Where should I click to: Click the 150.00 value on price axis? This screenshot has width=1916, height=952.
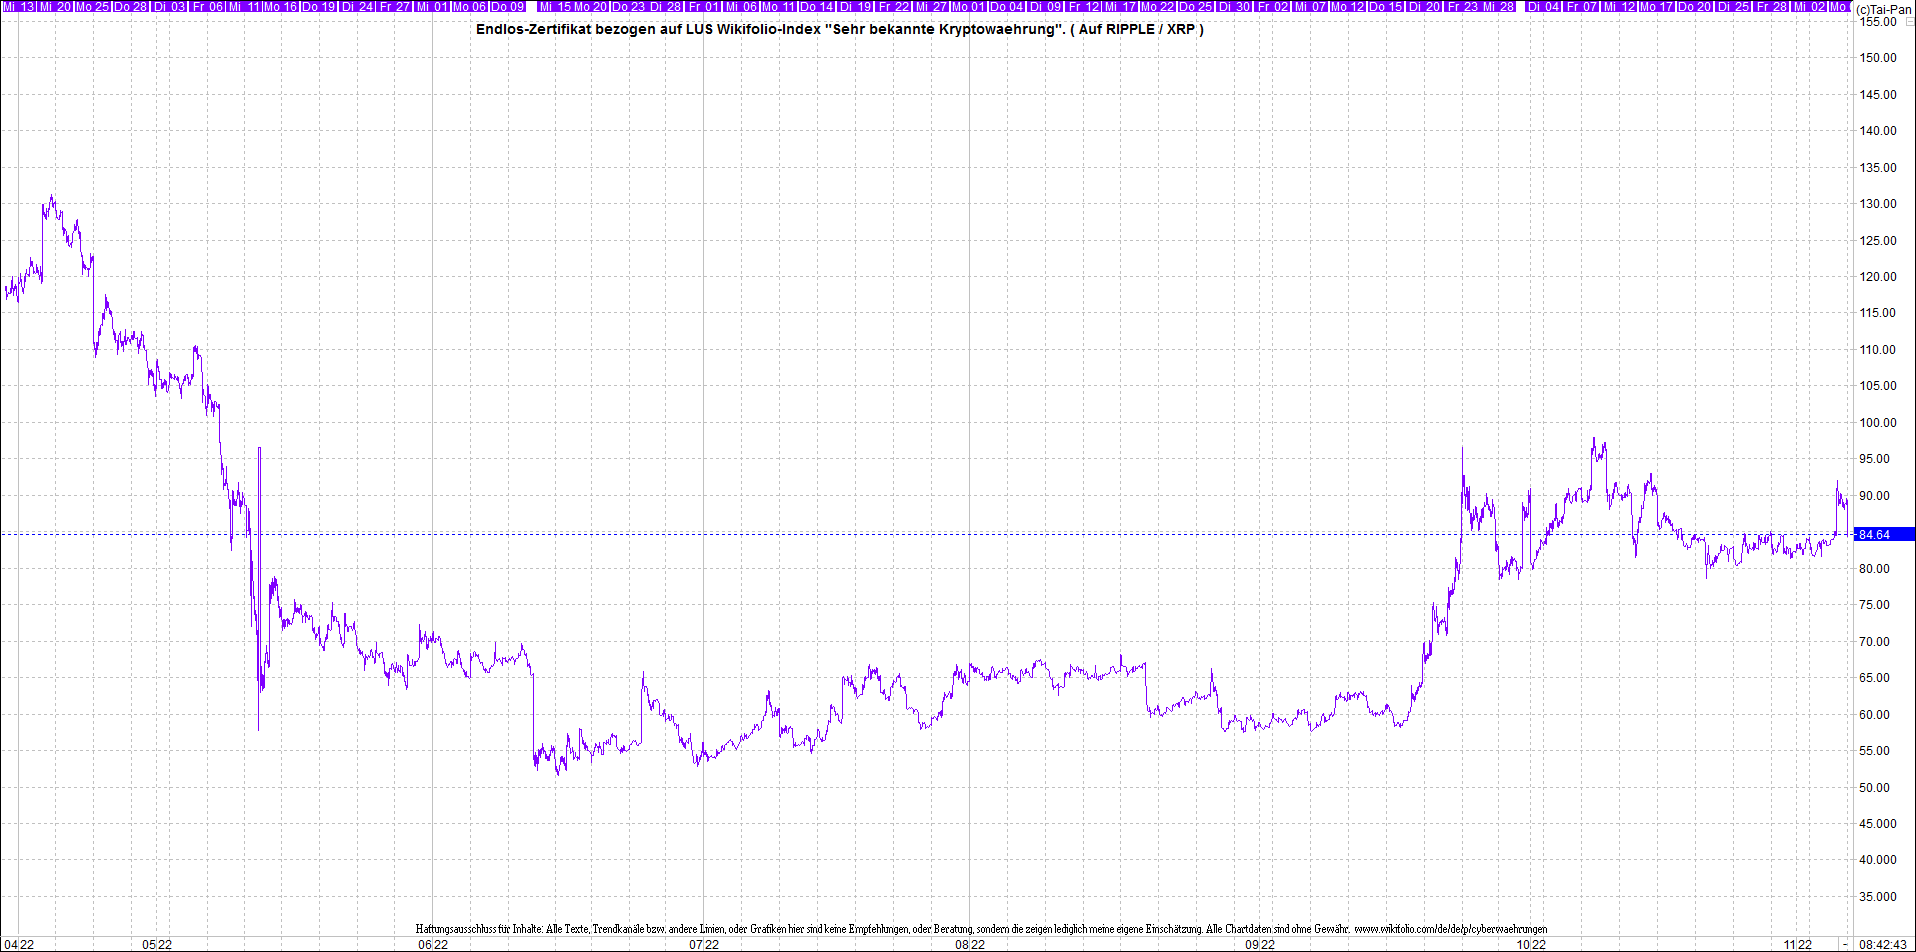[1878, 58]
